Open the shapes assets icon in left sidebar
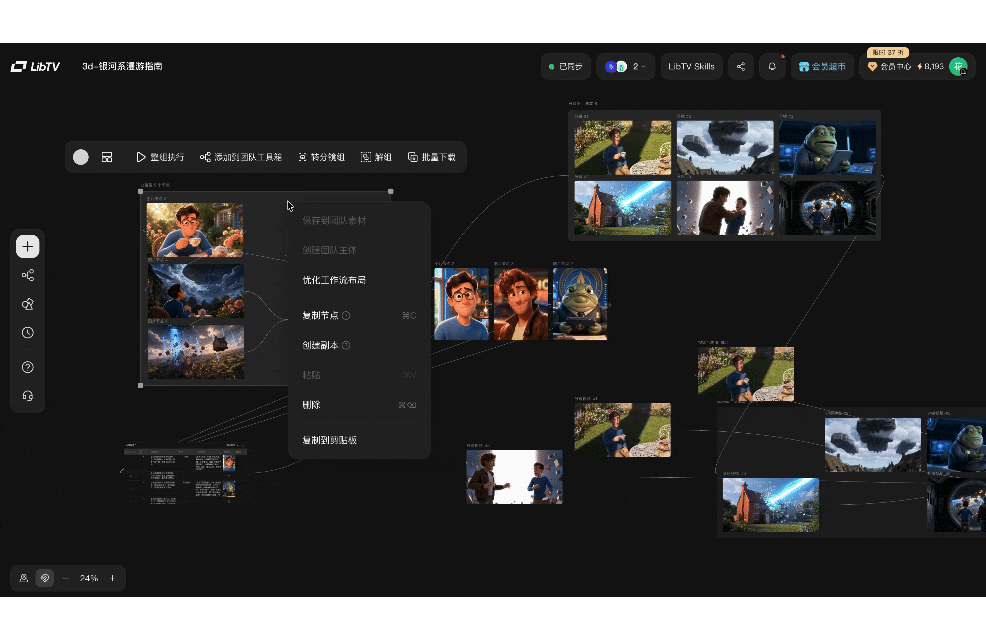This screenshot has height=640, width=986. tap(28, 304)
